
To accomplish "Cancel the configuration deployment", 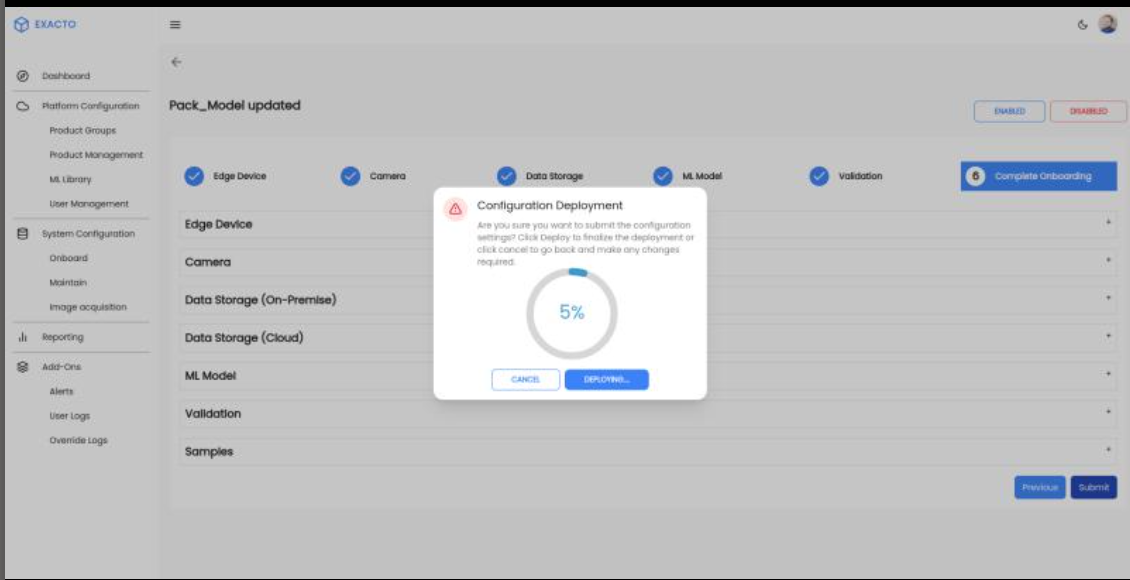I will pos(525,380).
